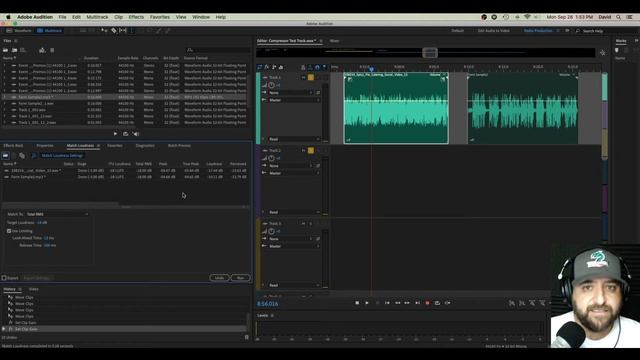Select Form Sample2.mp3 row in Files list
Viewport: 640px width, 360px height.
[x=124, y=97]
